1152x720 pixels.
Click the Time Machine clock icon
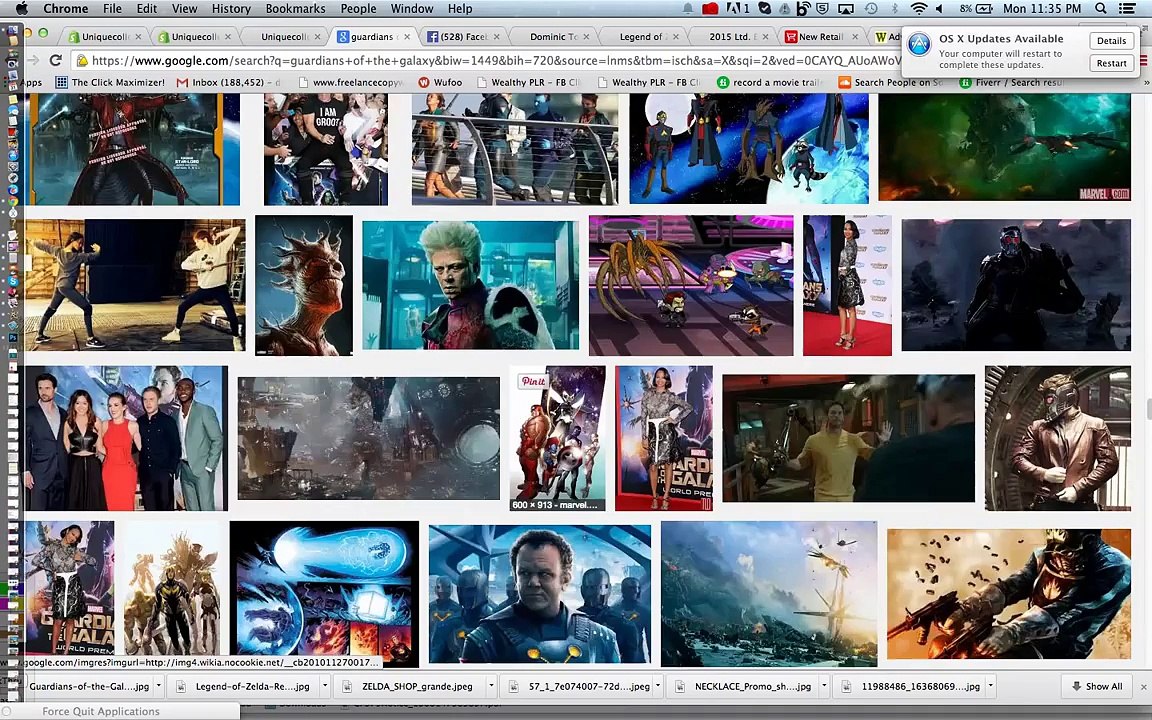click(871, 9)
